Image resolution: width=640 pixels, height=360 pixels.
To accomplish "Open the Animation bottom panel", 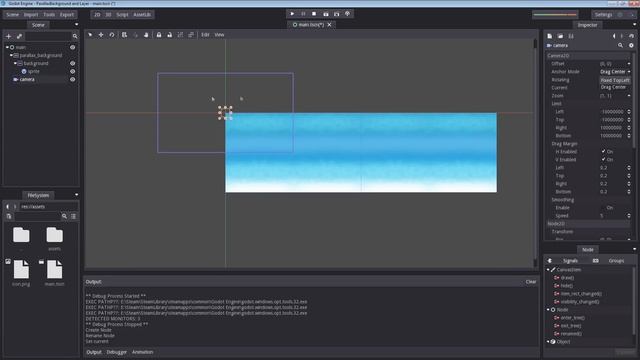I will click(142, 352).
